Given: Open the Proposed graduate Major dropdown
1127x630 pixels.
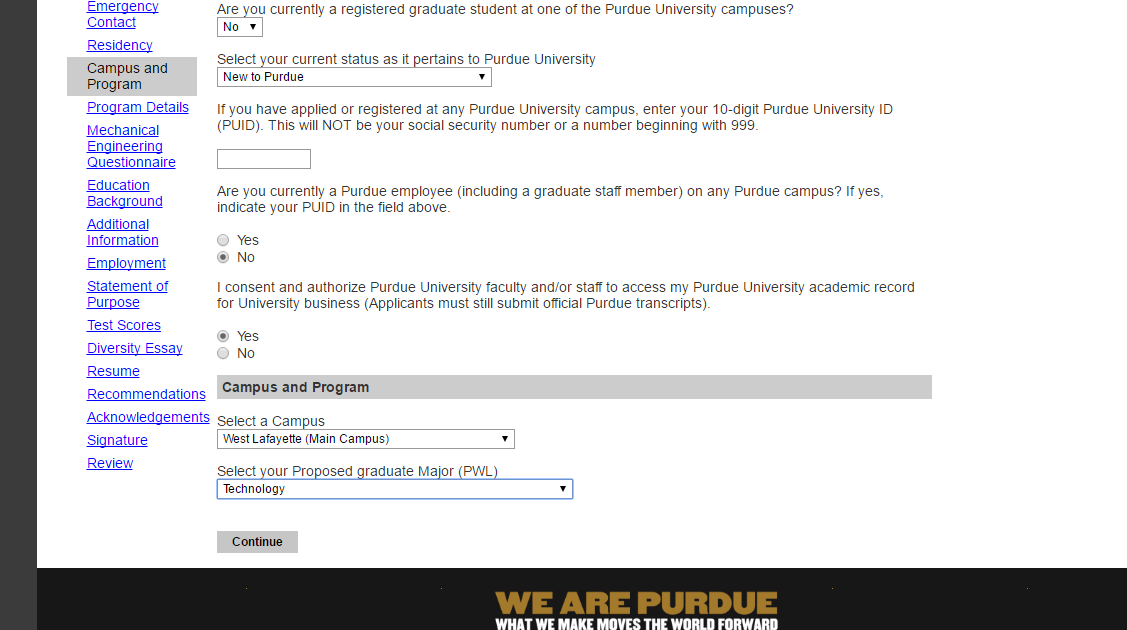Looking at the screenshot, I should pos(394,489).
